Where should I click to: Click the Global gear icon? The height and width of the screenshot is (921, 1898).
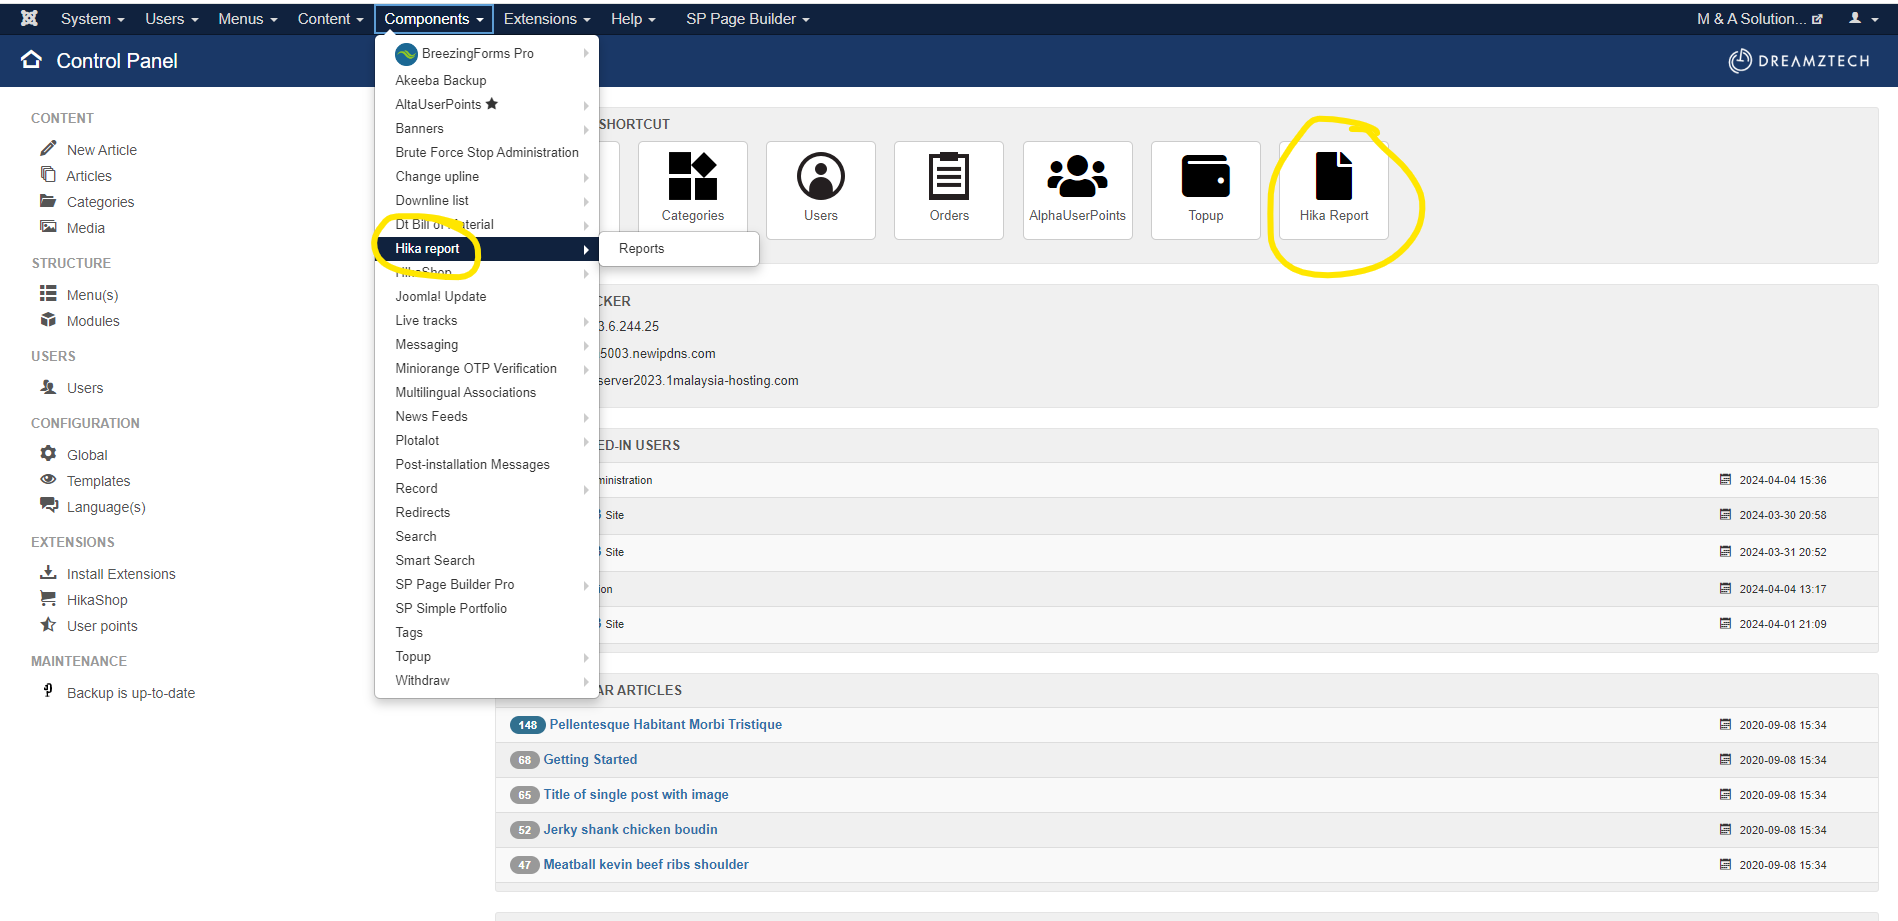coord(48,454)
